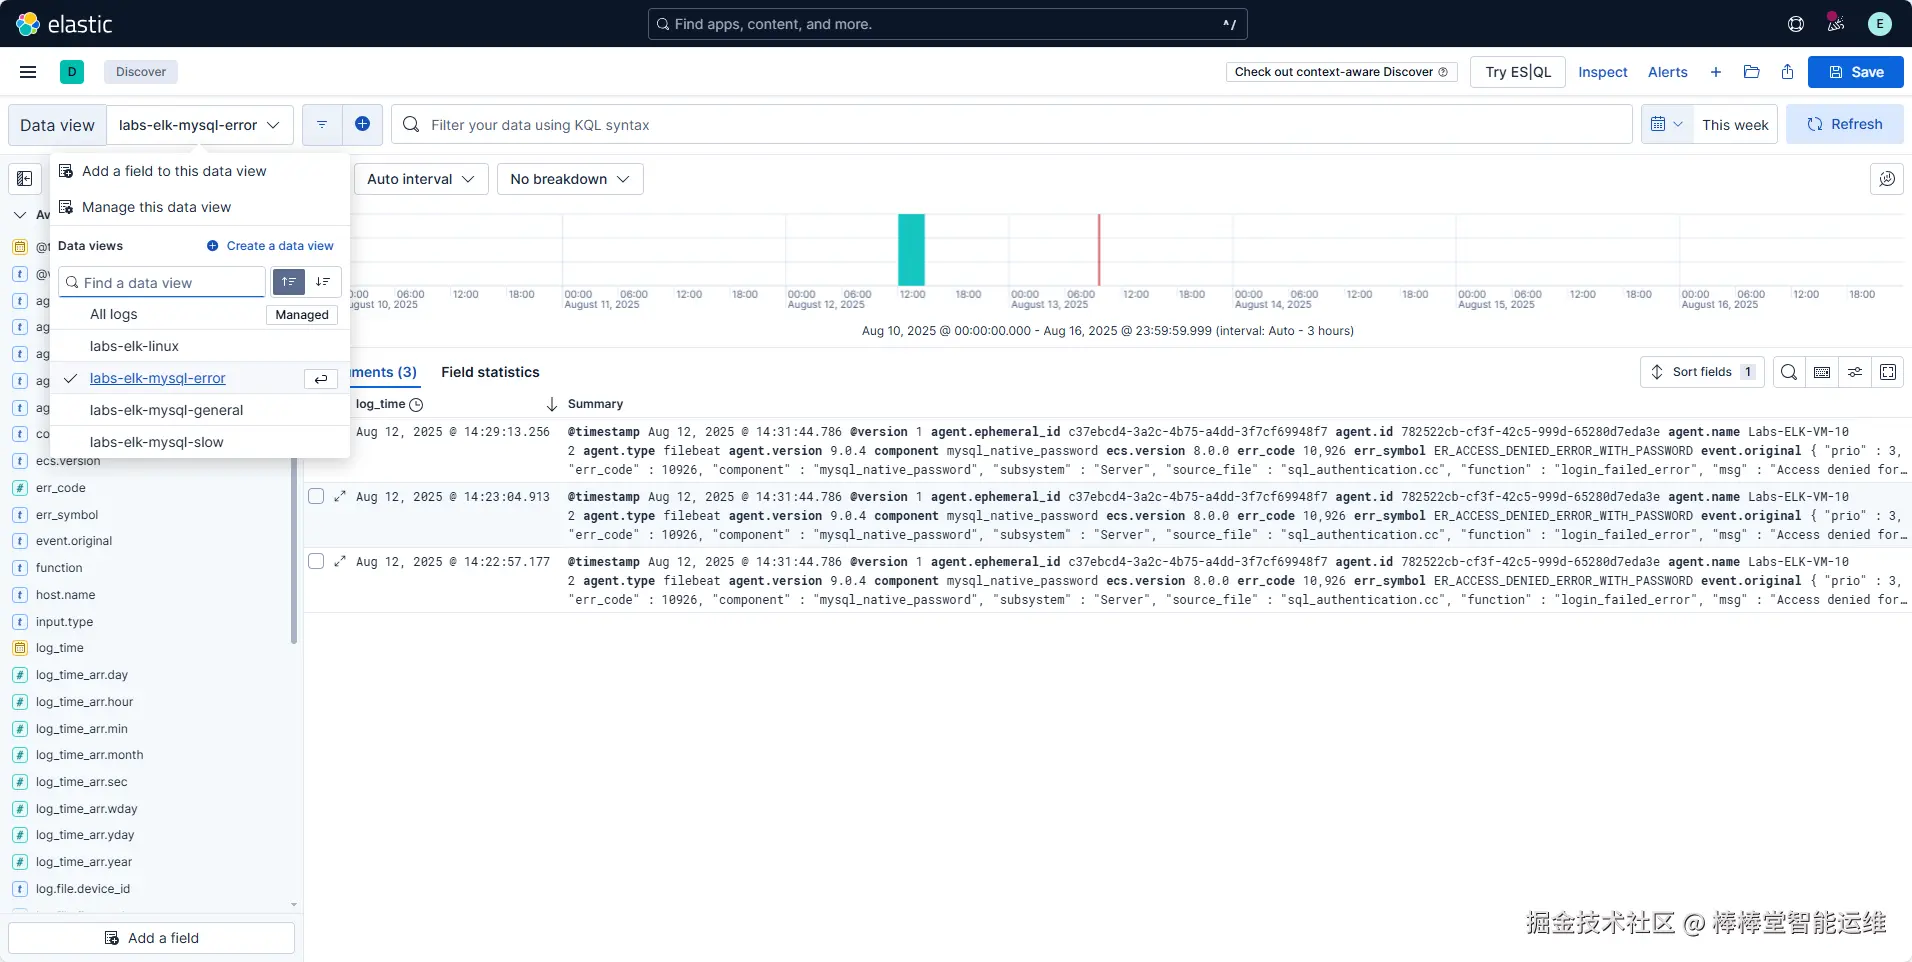Select the labs-elk-mysql-general data view
The width and height of the screenshot is (1912, 962).
coord(200,410)
